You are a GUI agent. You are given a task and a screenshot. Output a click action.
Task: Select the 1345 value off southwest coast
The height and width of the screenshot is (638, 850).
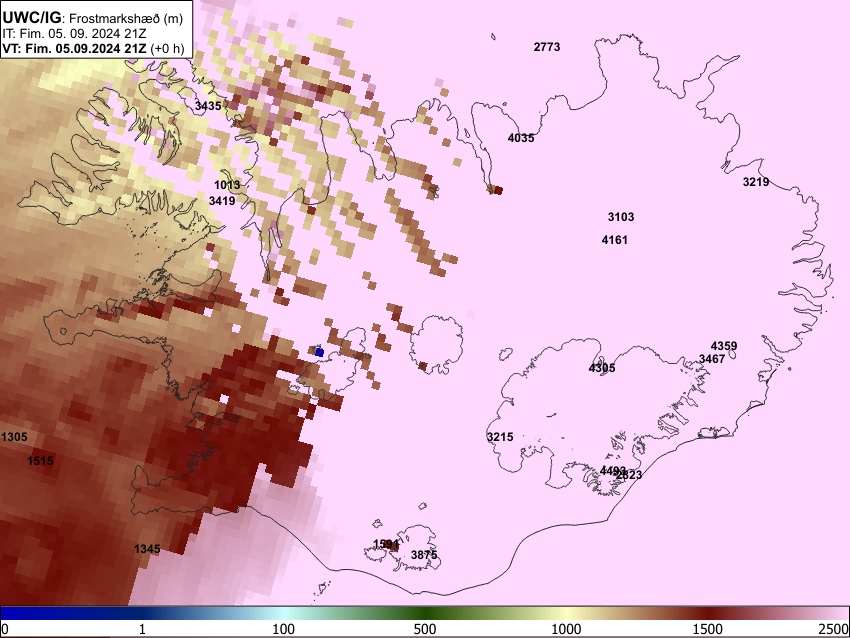[x=147, y=549]
